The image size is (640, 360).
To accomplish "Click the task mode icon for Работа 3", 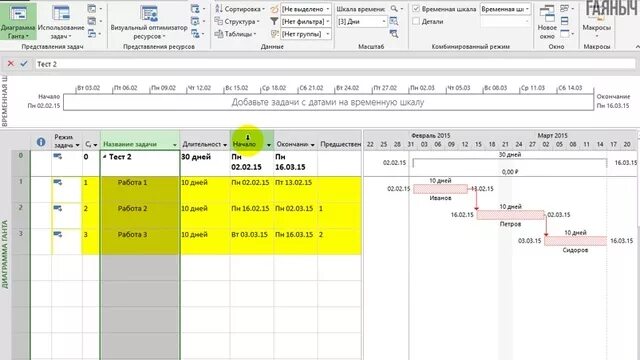I will coord(58,234).
